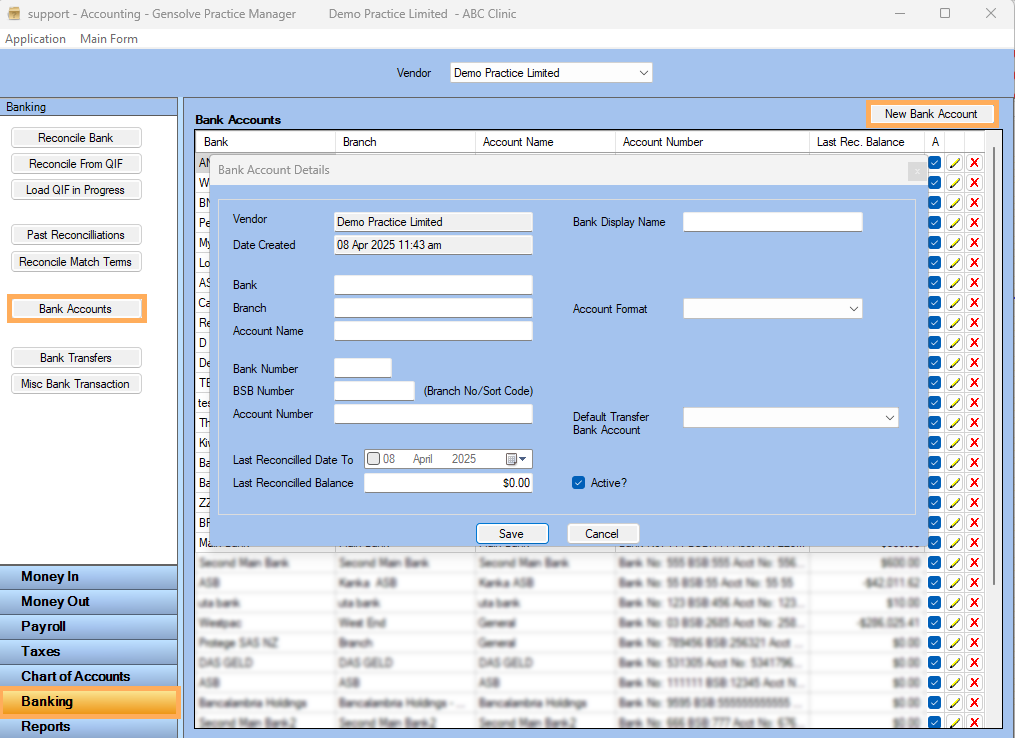
Task: Click Load QIF in Progress
Action: pyautogui.click(x=76, y=190)
